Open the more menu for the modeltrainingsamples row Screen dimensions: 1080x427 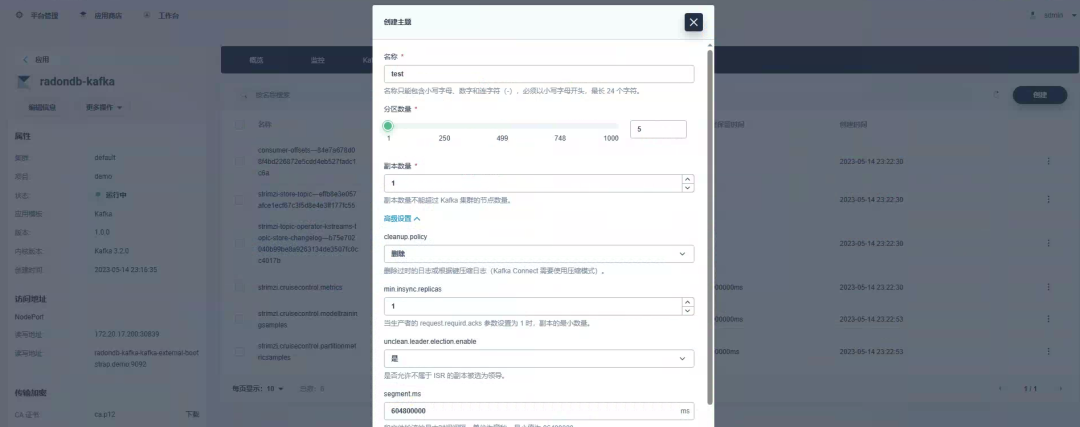(x=1048, y=319)
